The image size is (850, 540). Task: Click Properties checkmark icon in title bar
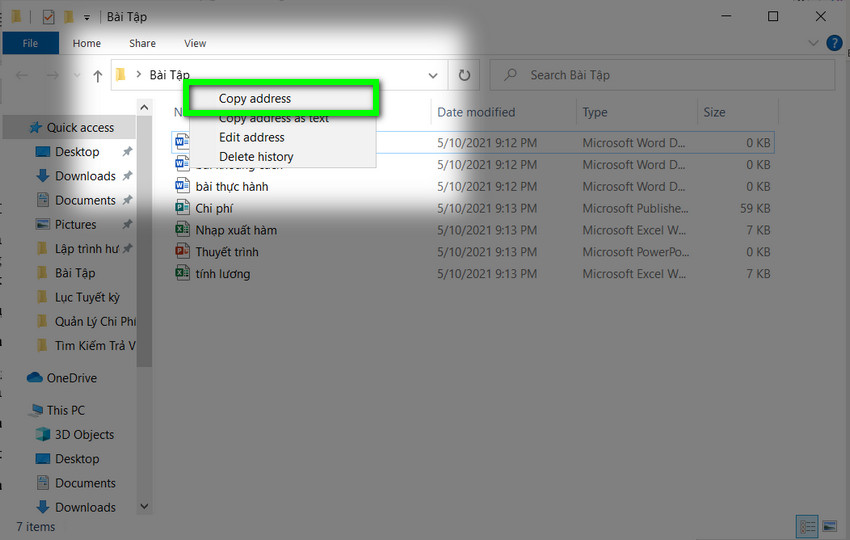pos(49,17)
